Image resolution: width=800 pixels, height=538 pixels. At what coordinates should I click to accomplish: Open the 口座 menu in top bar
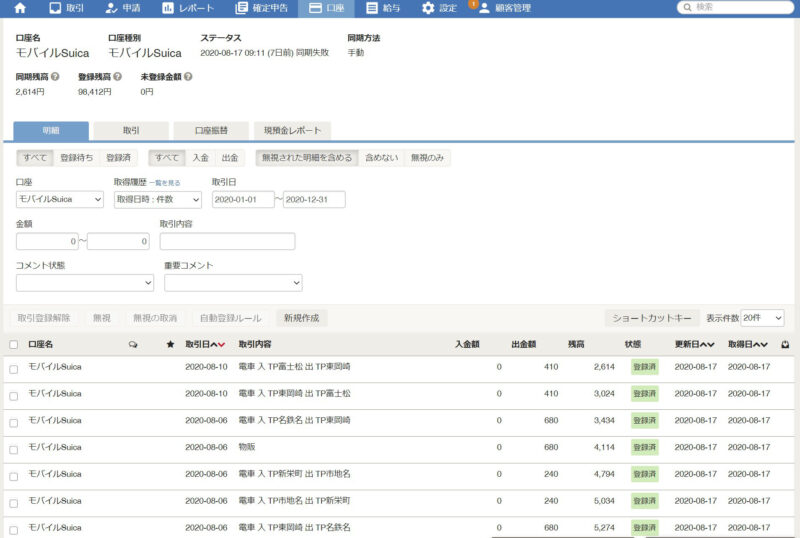tap(327, 8)
